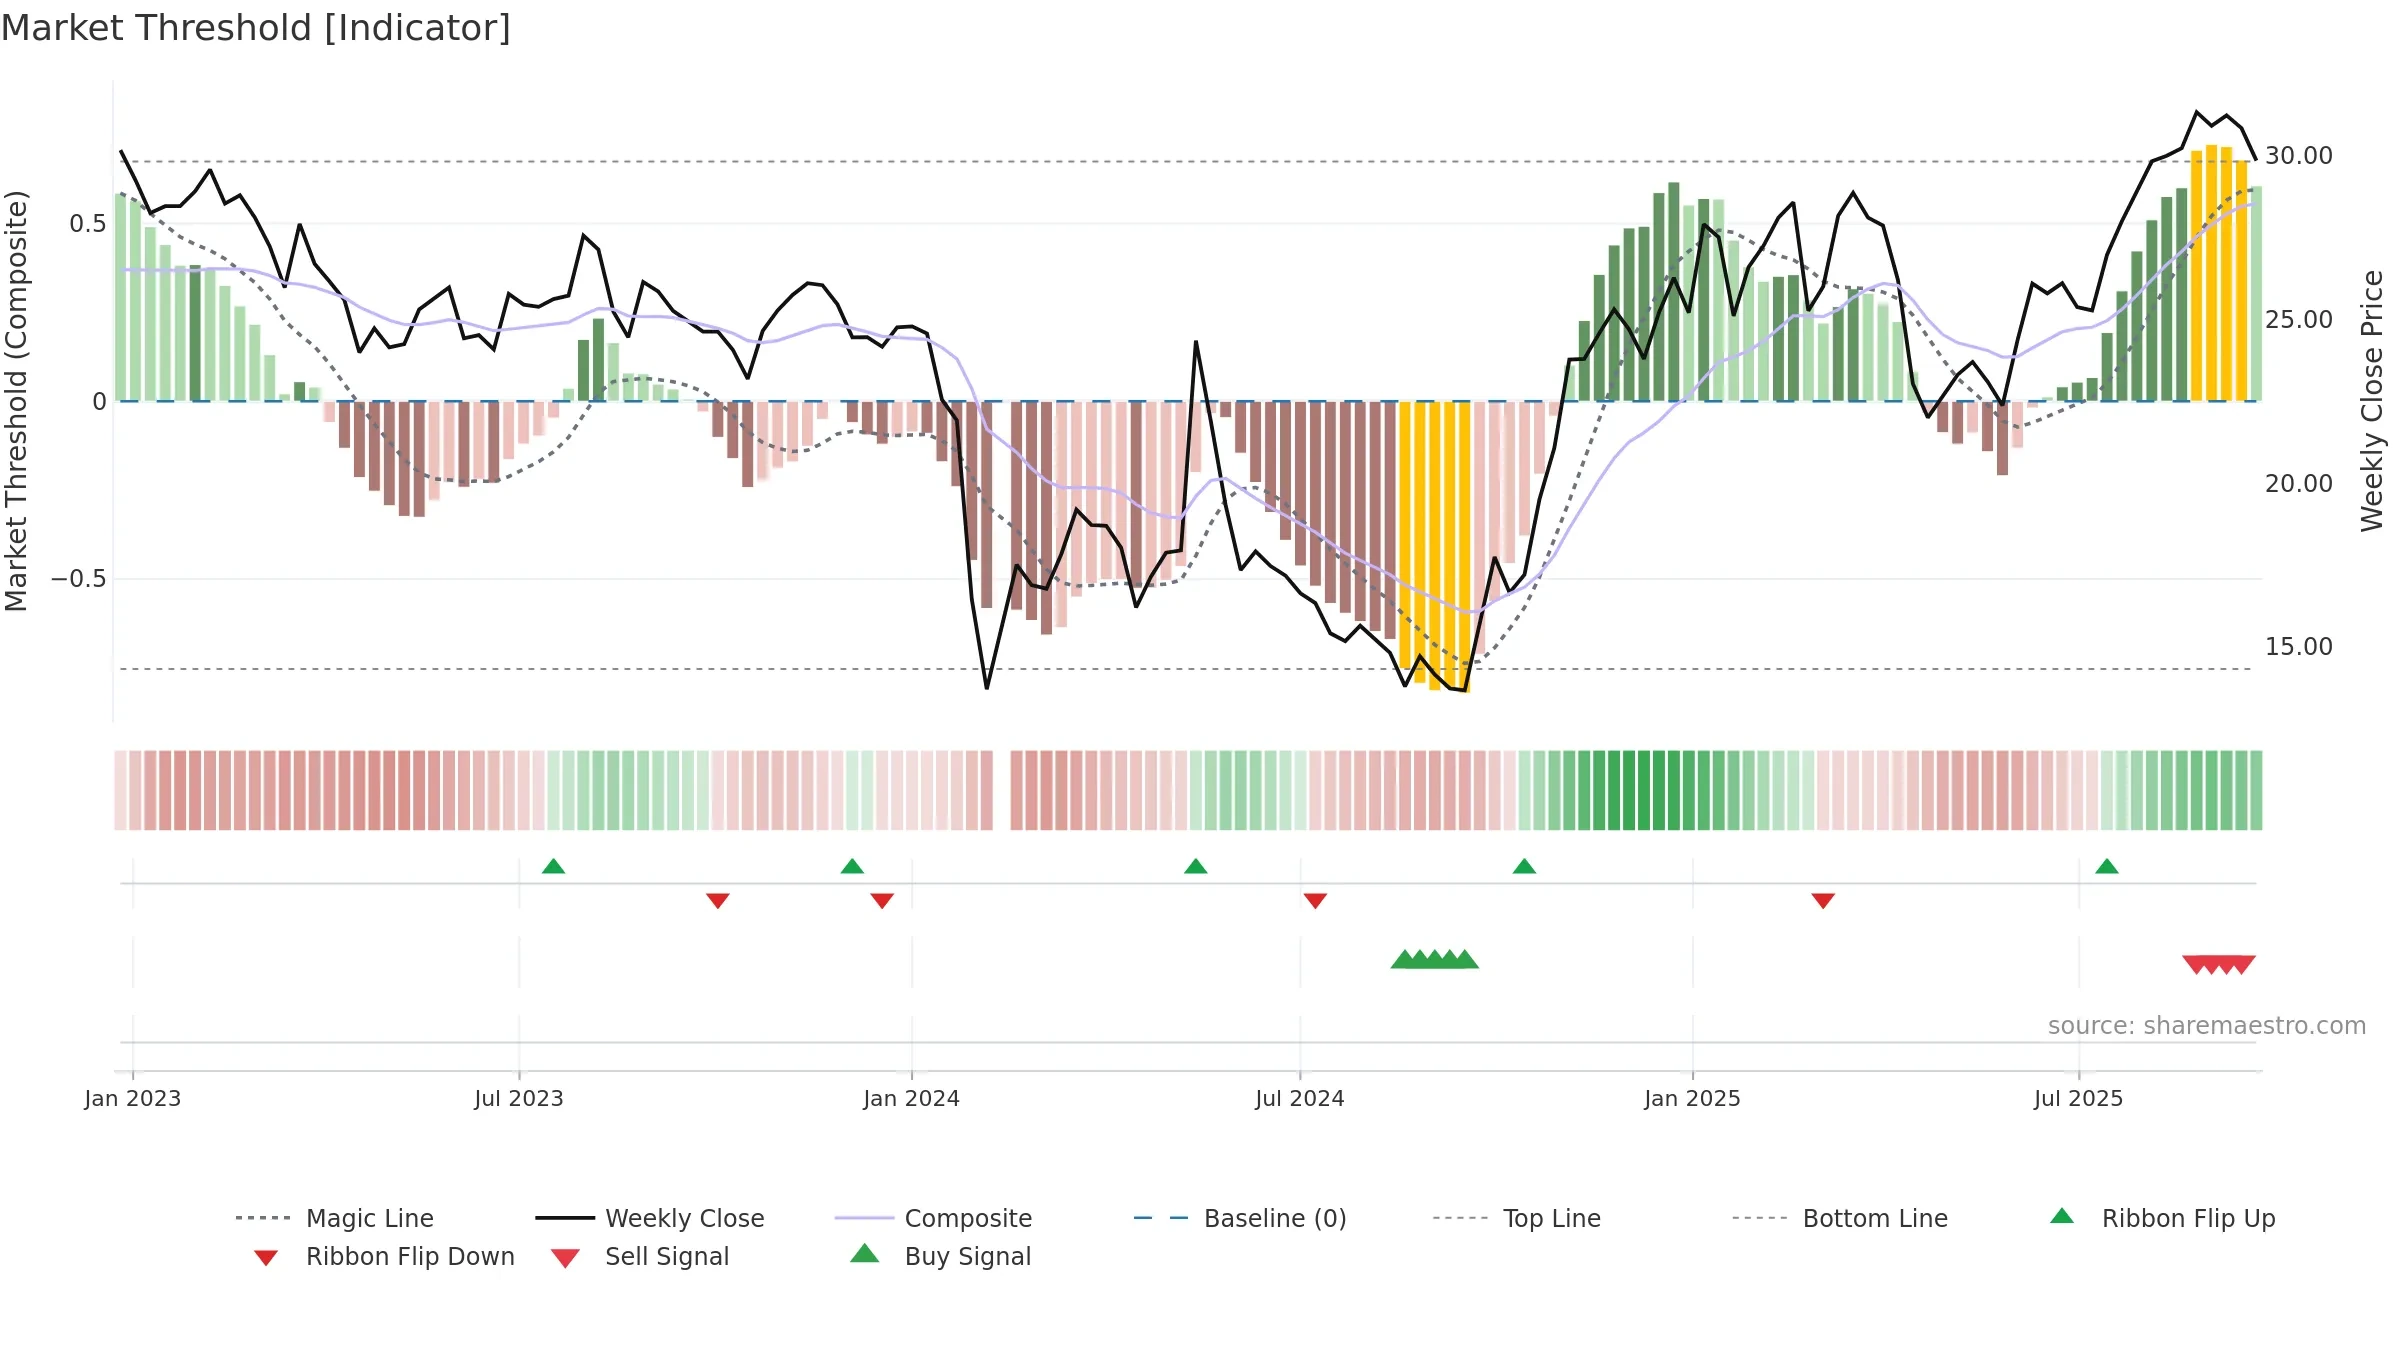Toggle the Magic Line legend entry

(x=334, y=1218)
